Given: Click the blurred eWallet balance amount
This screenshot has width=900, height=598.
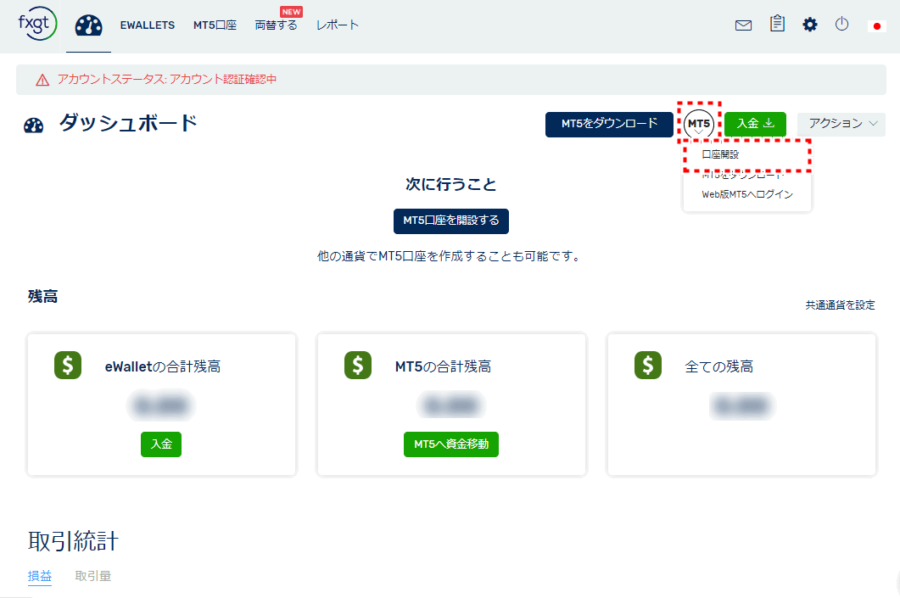Looking at the screenshot, I should [x=161, y=406].
